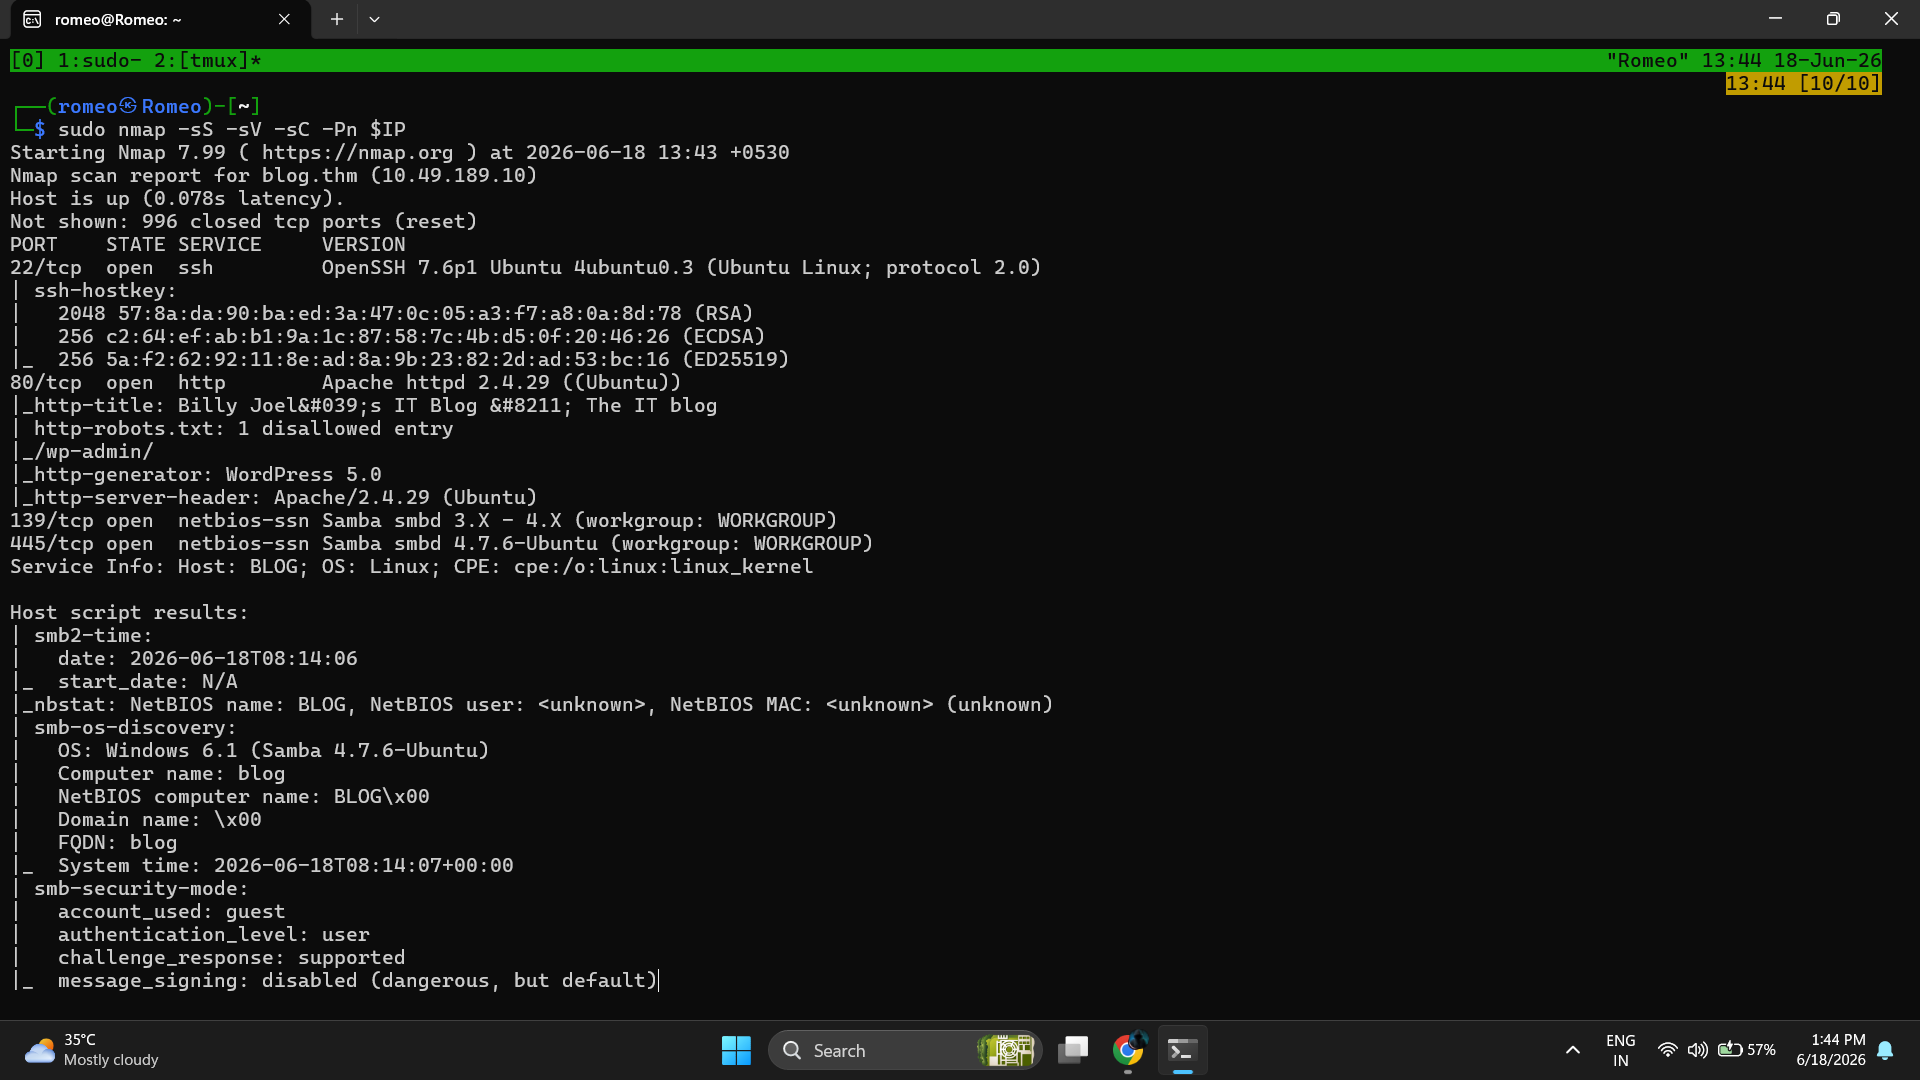
Task: Click the 80/tcp open http line
Action: pos(346,383)
